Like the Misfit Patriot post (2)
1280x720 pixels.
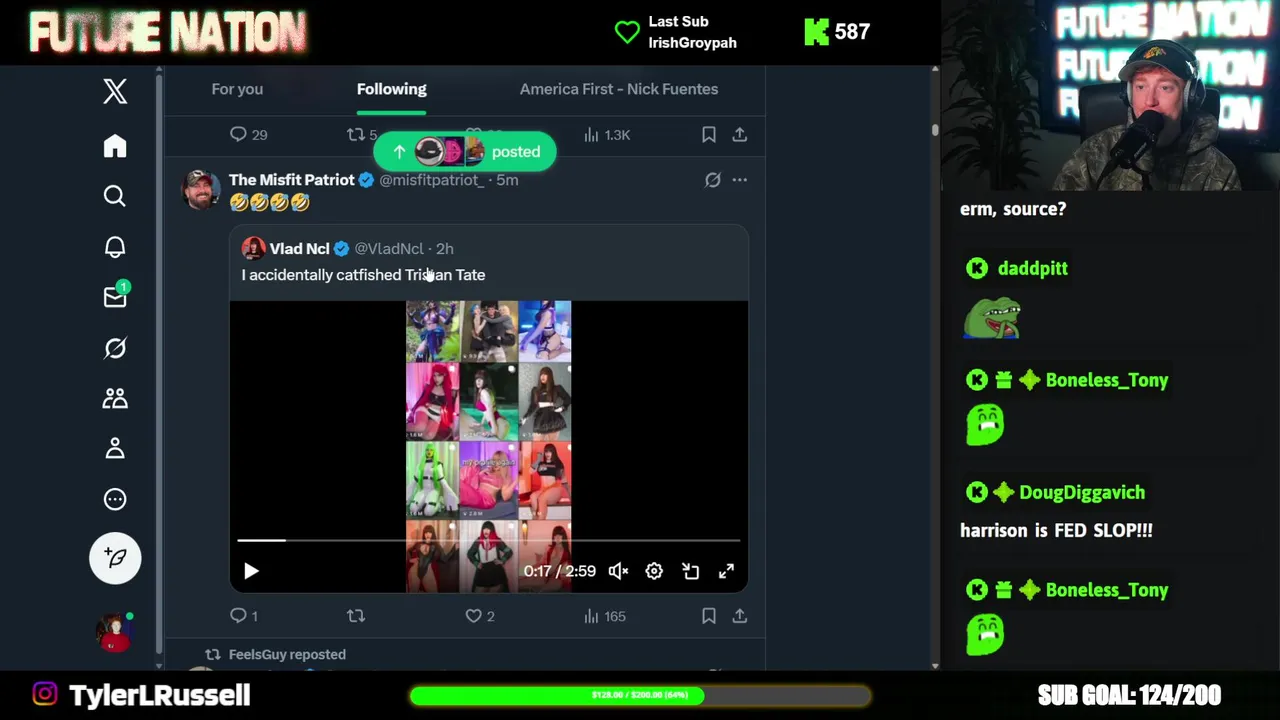(x=480, y=616)
